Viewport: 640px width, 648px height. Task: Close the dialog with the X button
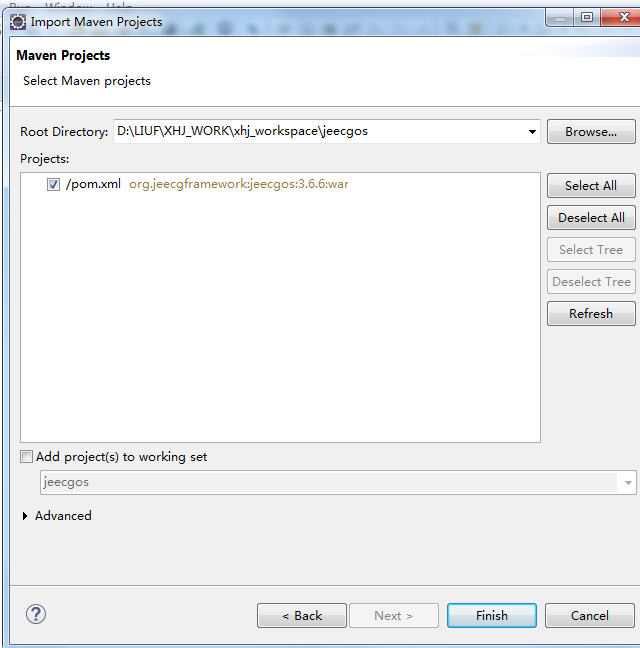click(x=623, y=17)
